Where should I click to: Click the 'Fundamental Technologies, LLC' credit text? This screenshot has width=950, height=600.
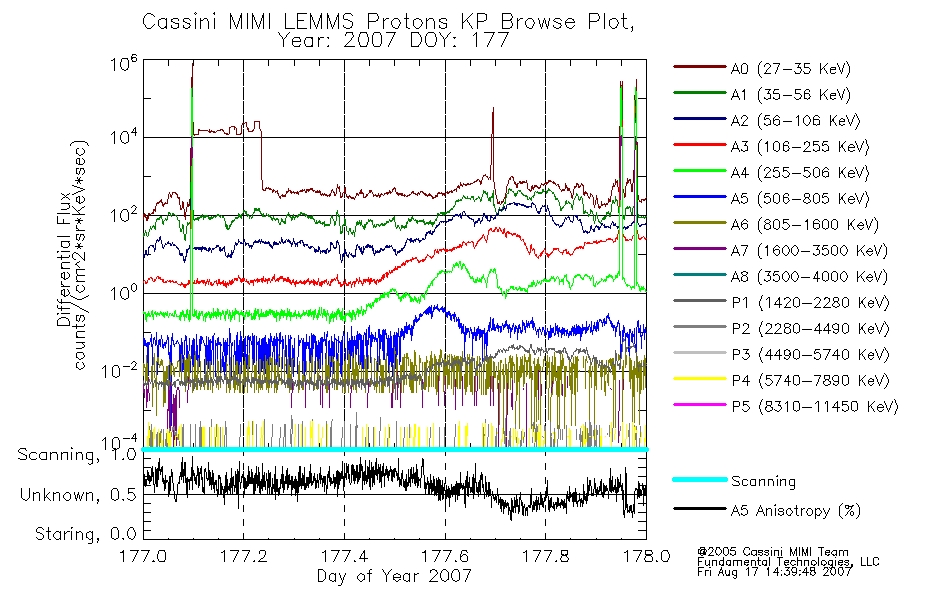pos(788,562)
